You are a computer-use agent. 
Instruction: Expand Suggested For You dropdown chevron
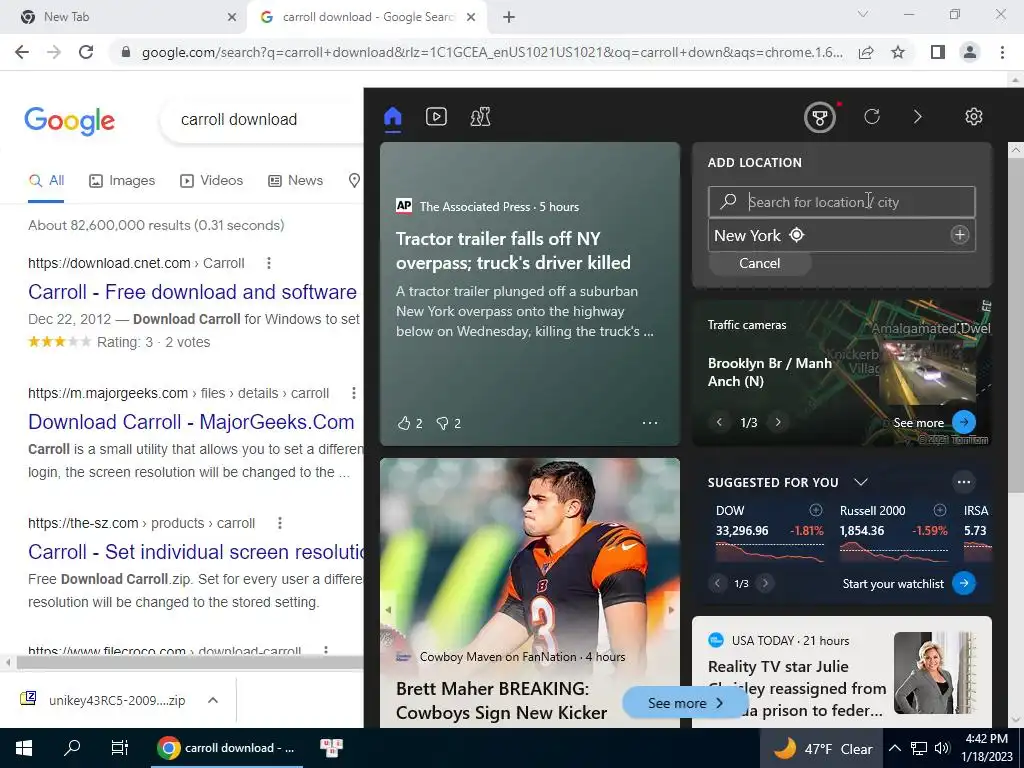[861, 482]
